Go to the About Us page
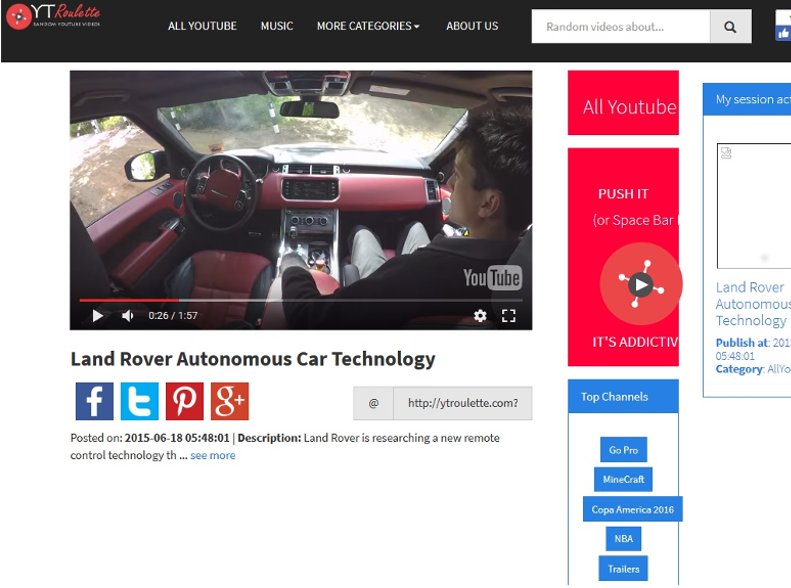Screen dimensions: 791x588 472,26
